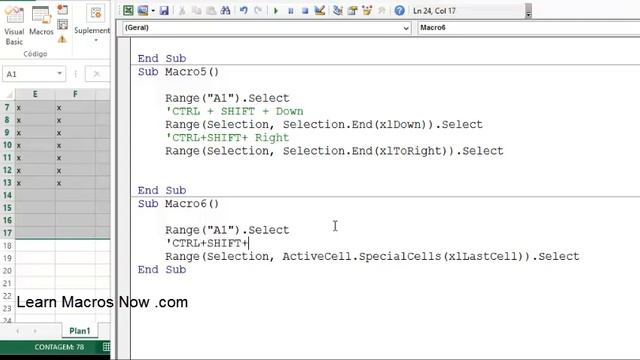Viewport: 640px width, 360px height.
Task: Click the Insert UserForm toolbar icon
Action: (143, 11)
